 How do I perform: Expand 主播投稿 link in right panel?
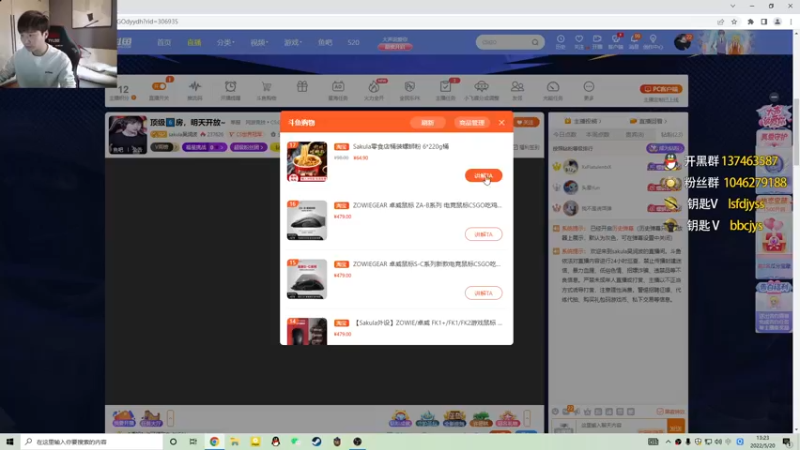tap(582, 121)
